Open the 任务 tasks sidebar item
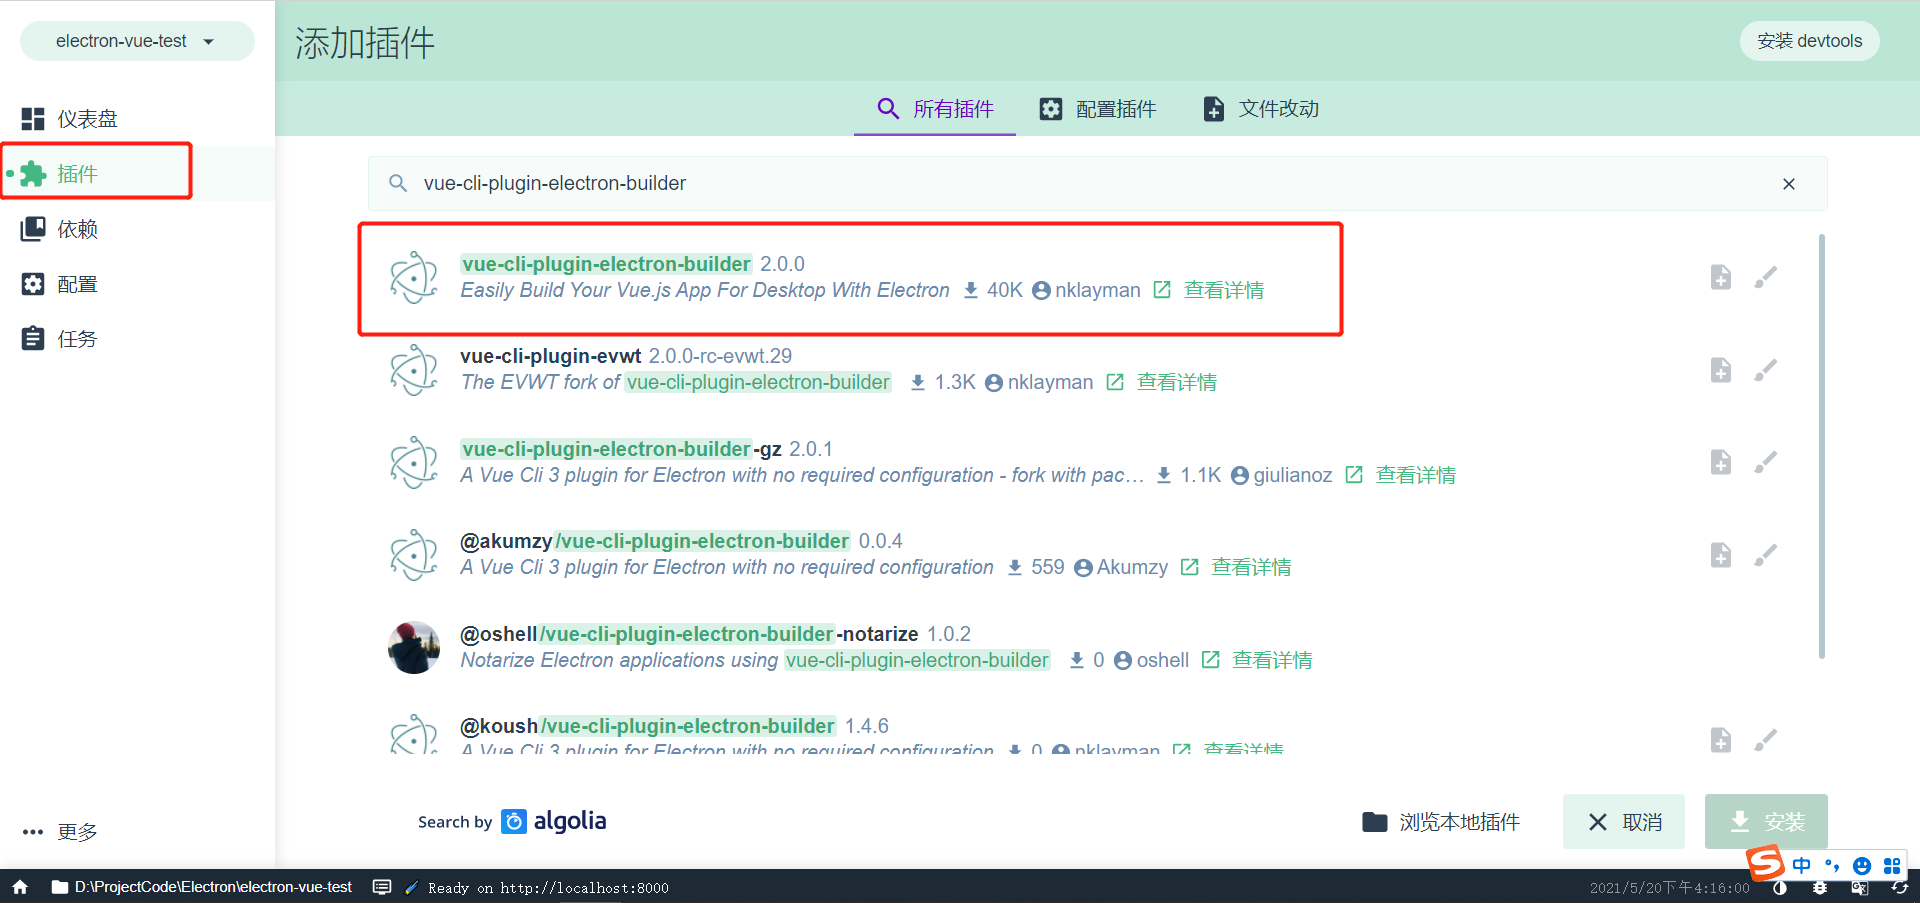 (x=137, y=339)
